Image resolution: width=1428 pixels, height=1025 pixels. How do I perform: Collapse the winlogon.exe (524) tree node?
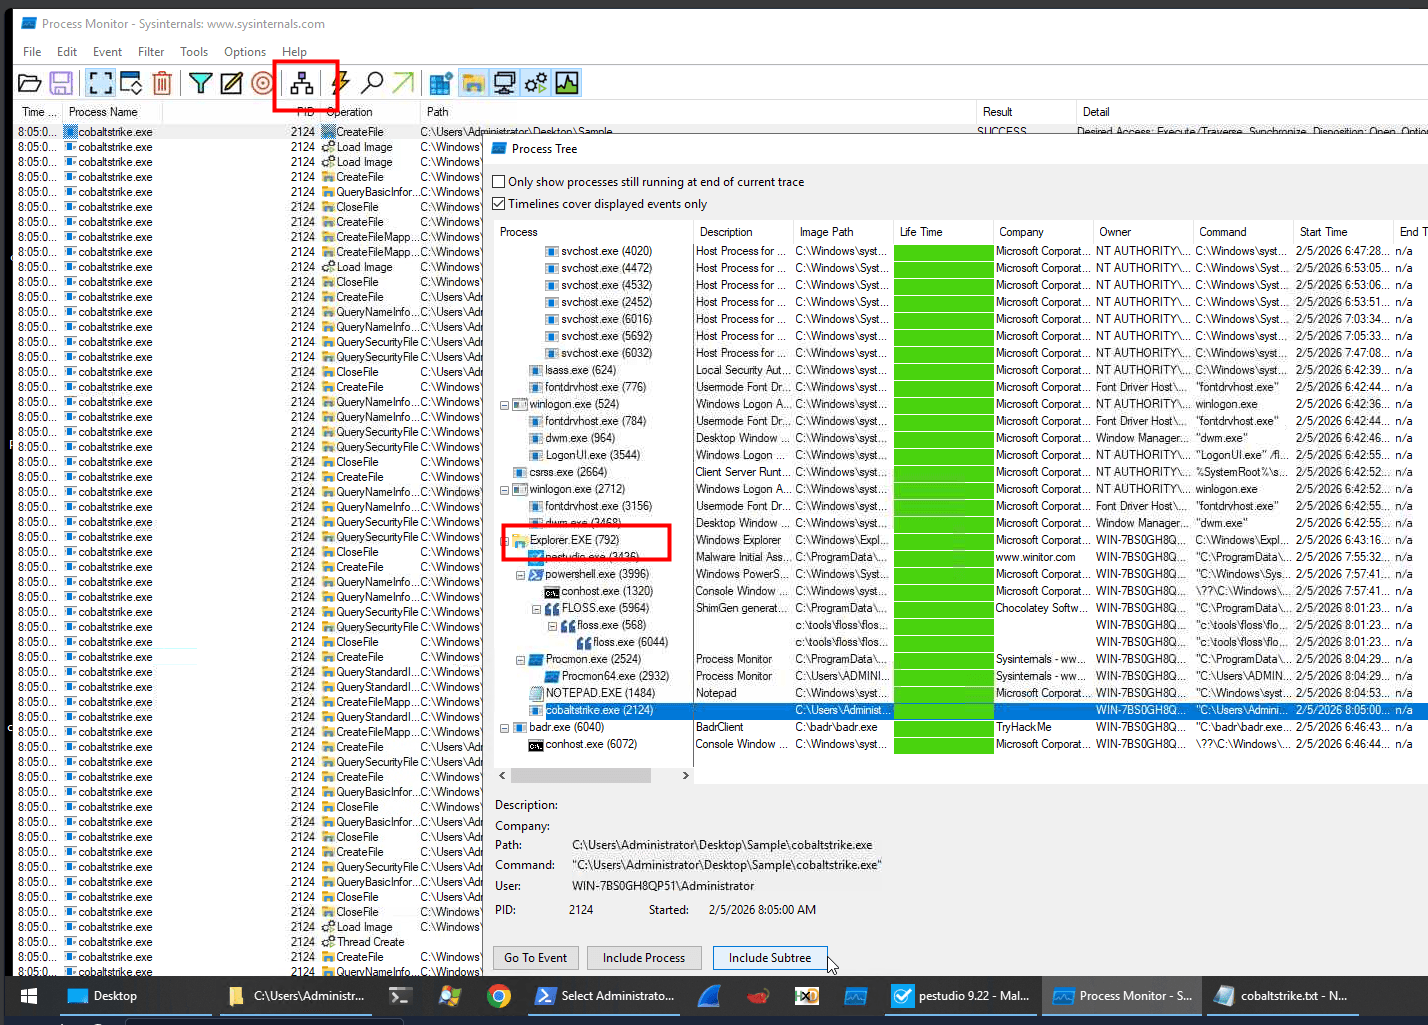pos(504,405)
